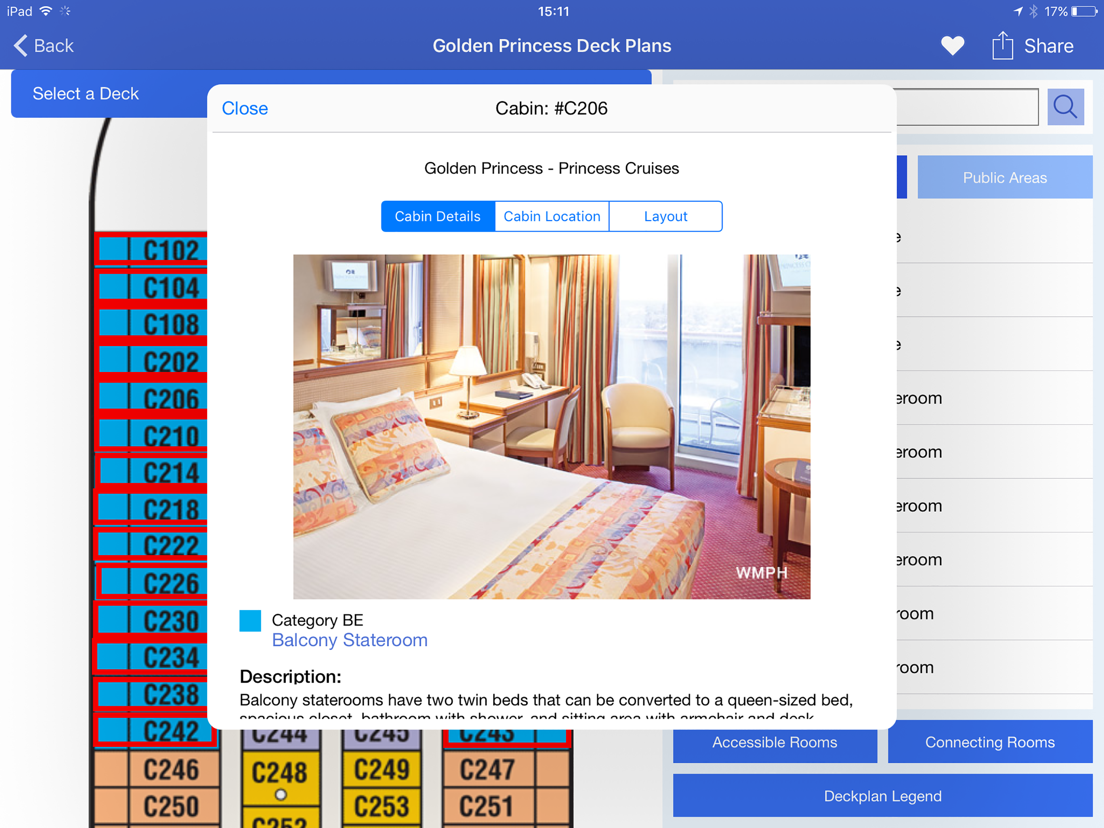Open the Public Areas tab
The image size is (1104, 828).
tap(1005, 177)
